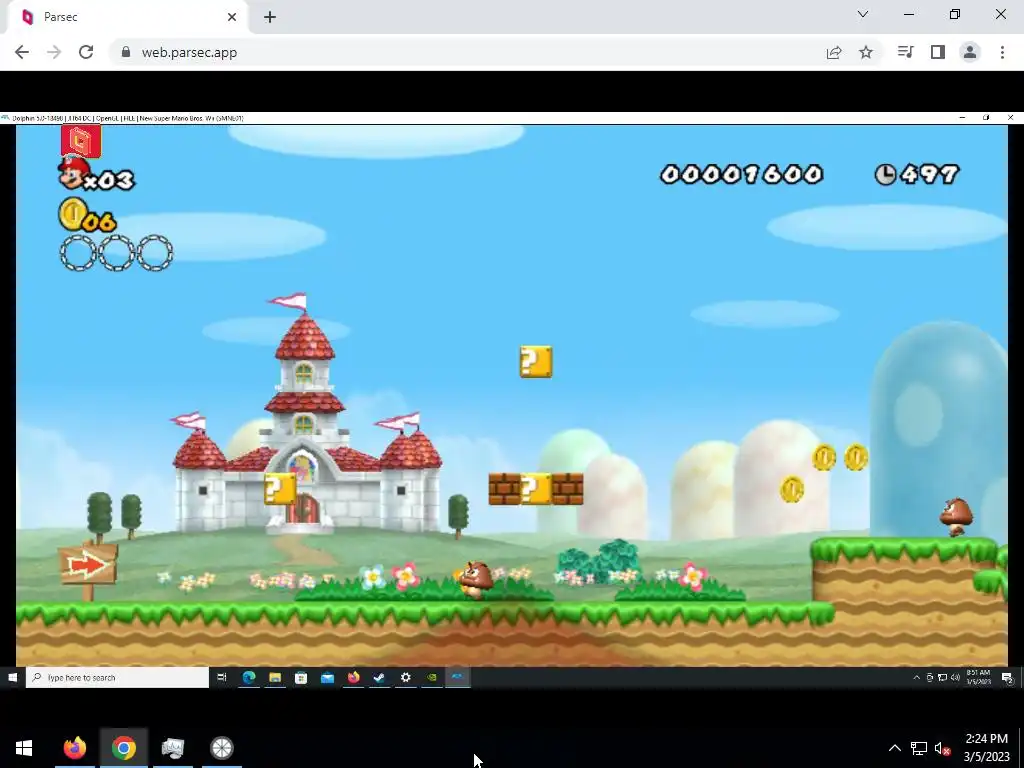Click the timer value 497
This screenshot has width=1024, height=768.
[x=929, y=174]
